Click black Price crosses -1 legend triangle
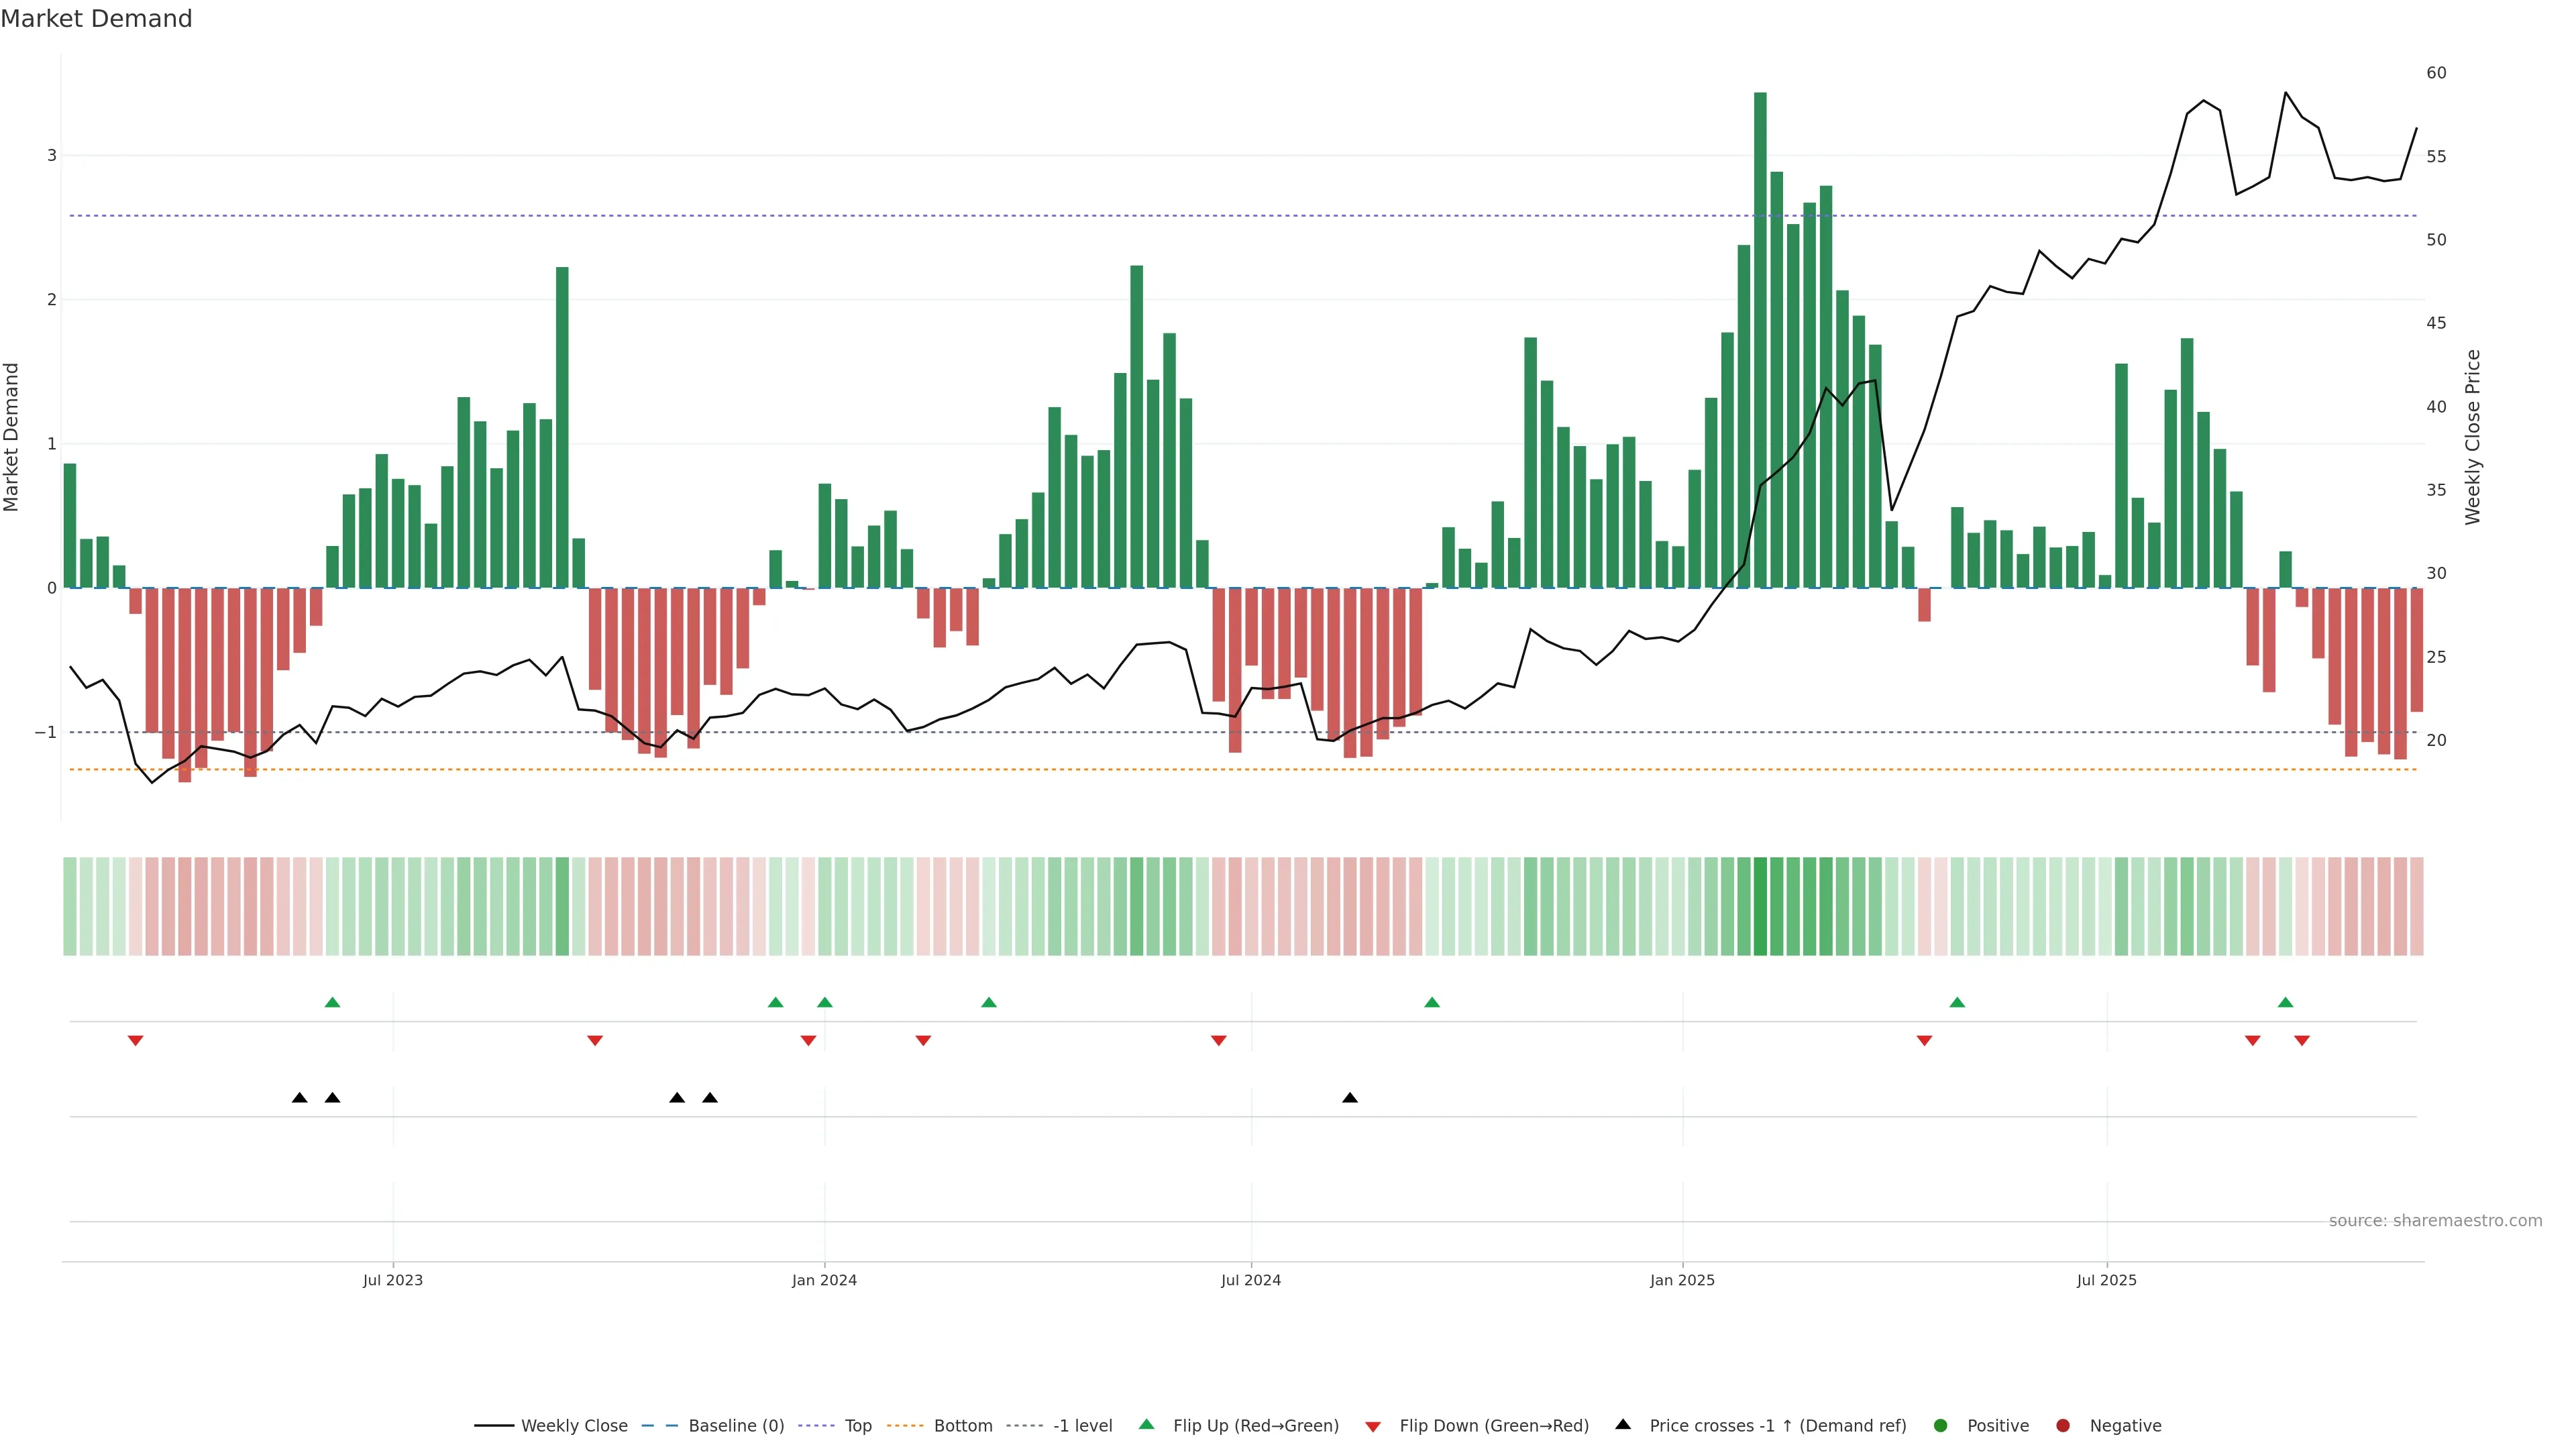The height and width of the screenshot is (1449, 2576). point(1623,1425)
